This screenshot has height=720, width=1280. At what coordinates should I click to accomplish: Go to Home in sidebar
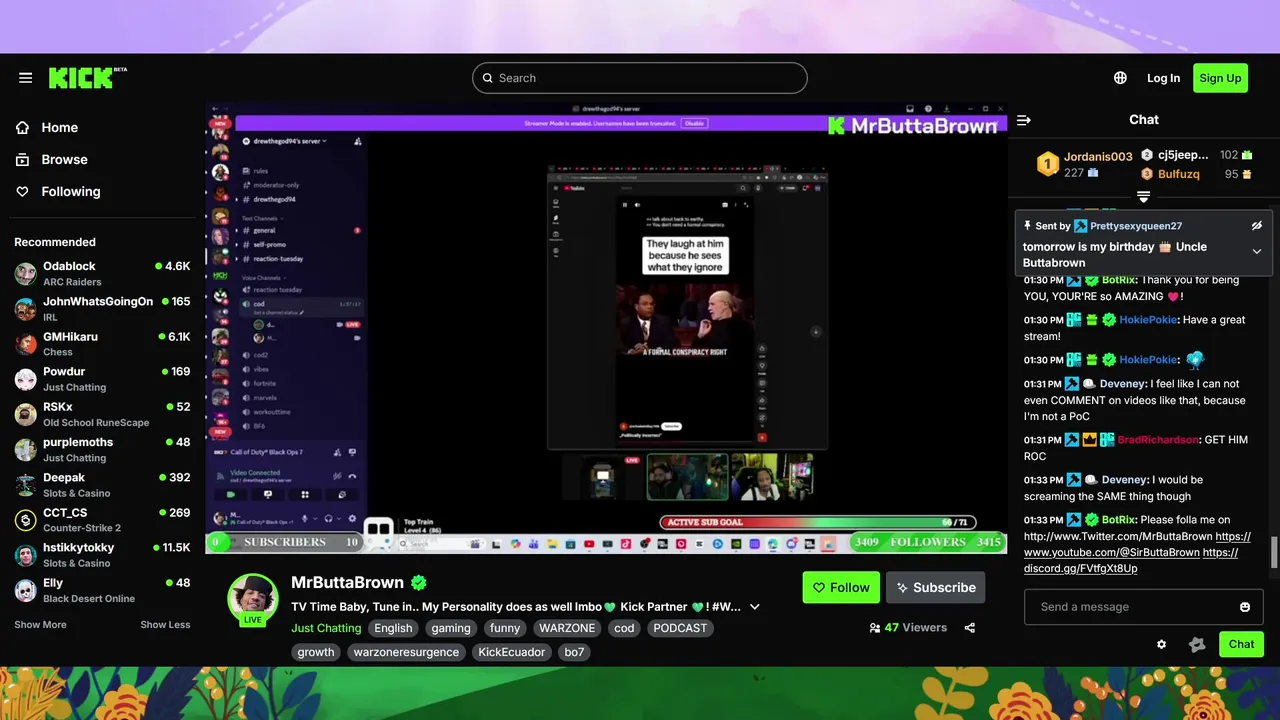pyautogui.click(x=46, y=127)
